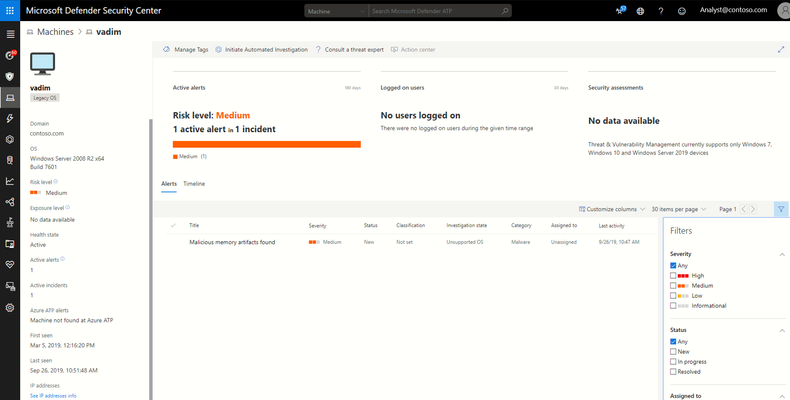The image size is (790, 400).
Task: Open the service health heart icon
Action: 10,265
